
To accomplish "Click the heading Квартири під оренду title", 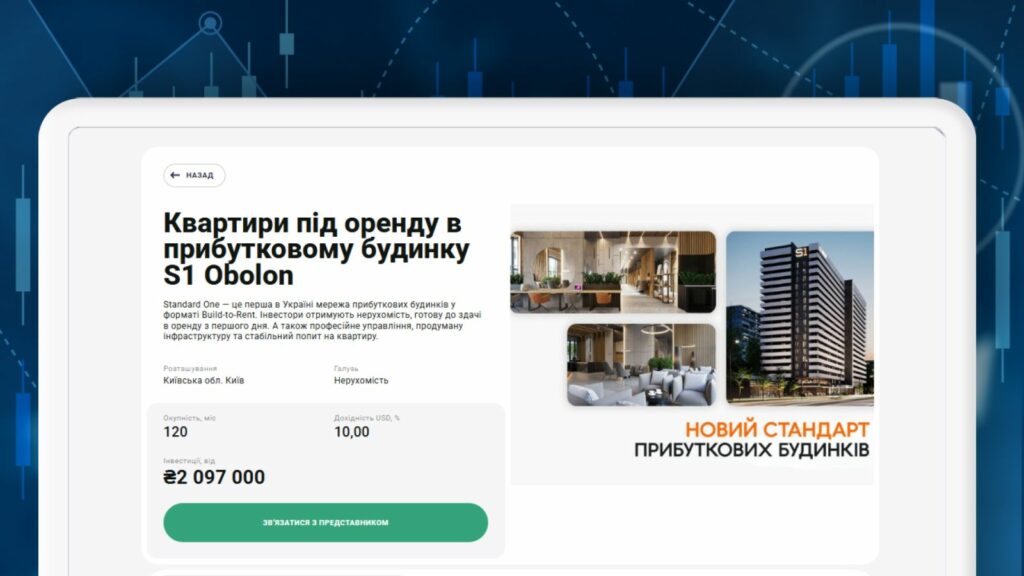I will coord(316,249).
